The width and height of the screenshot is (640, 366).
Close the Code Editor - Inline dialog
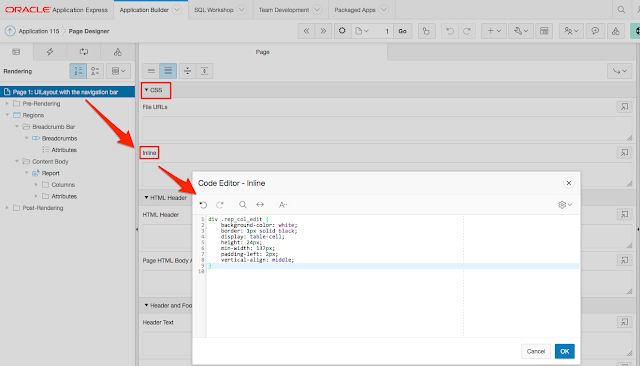[x=569, y=183]
